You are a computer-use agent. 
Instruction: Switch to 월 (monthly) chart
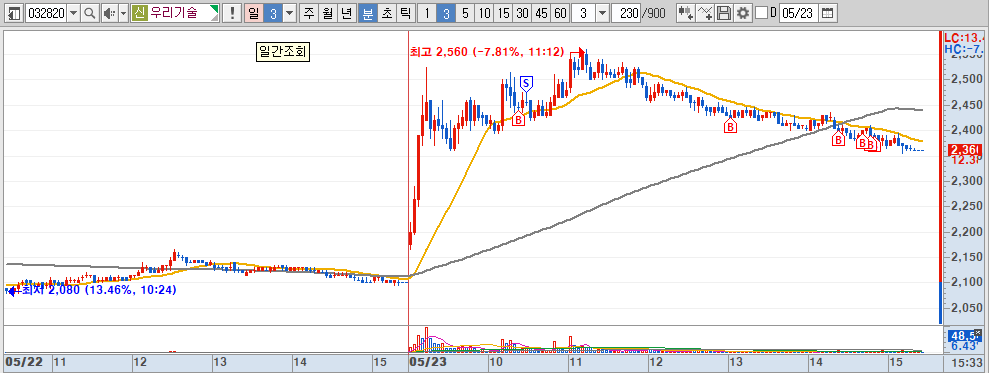pyautogui.click(x=327, y=13)
